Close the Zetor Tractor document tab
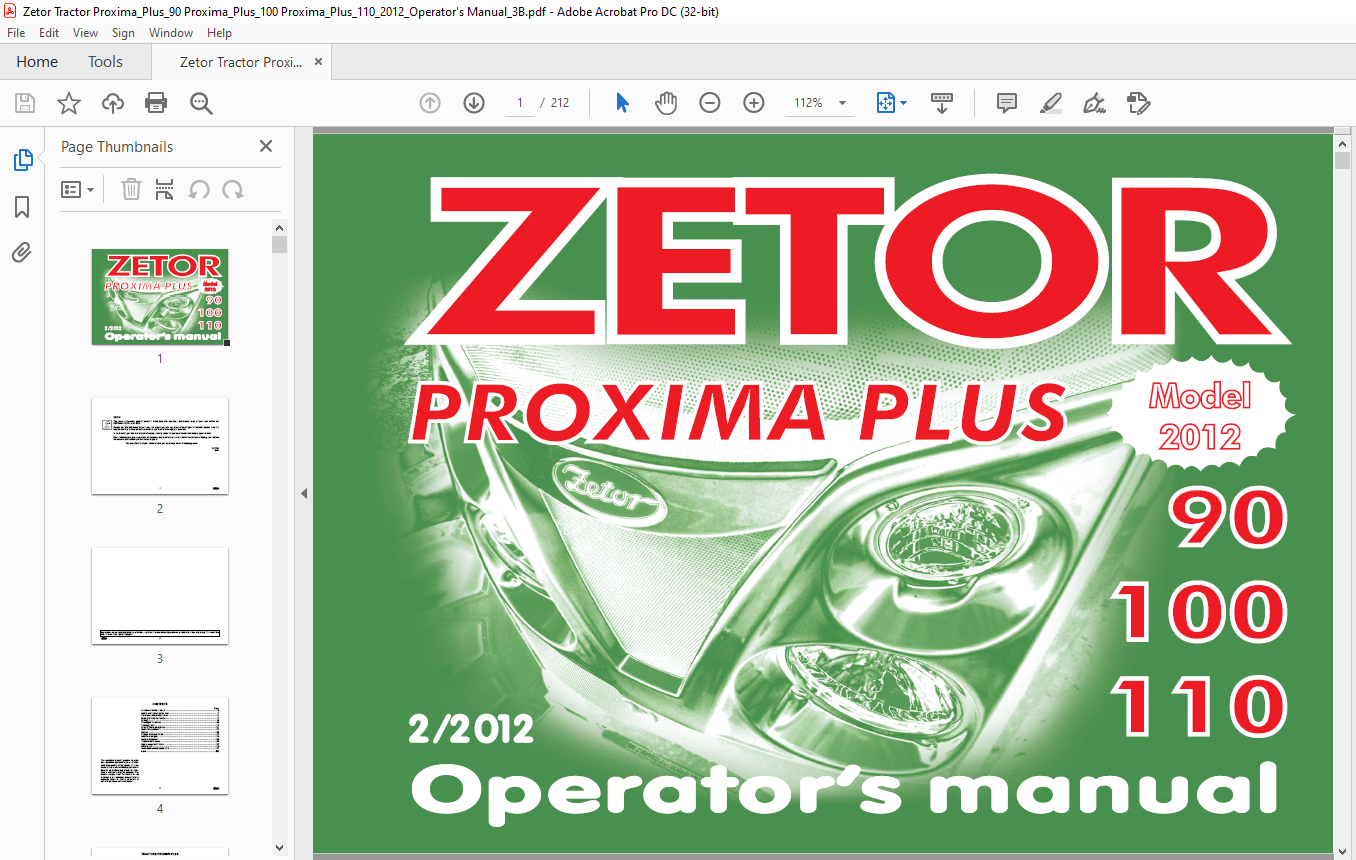 (x=318, y=62)
